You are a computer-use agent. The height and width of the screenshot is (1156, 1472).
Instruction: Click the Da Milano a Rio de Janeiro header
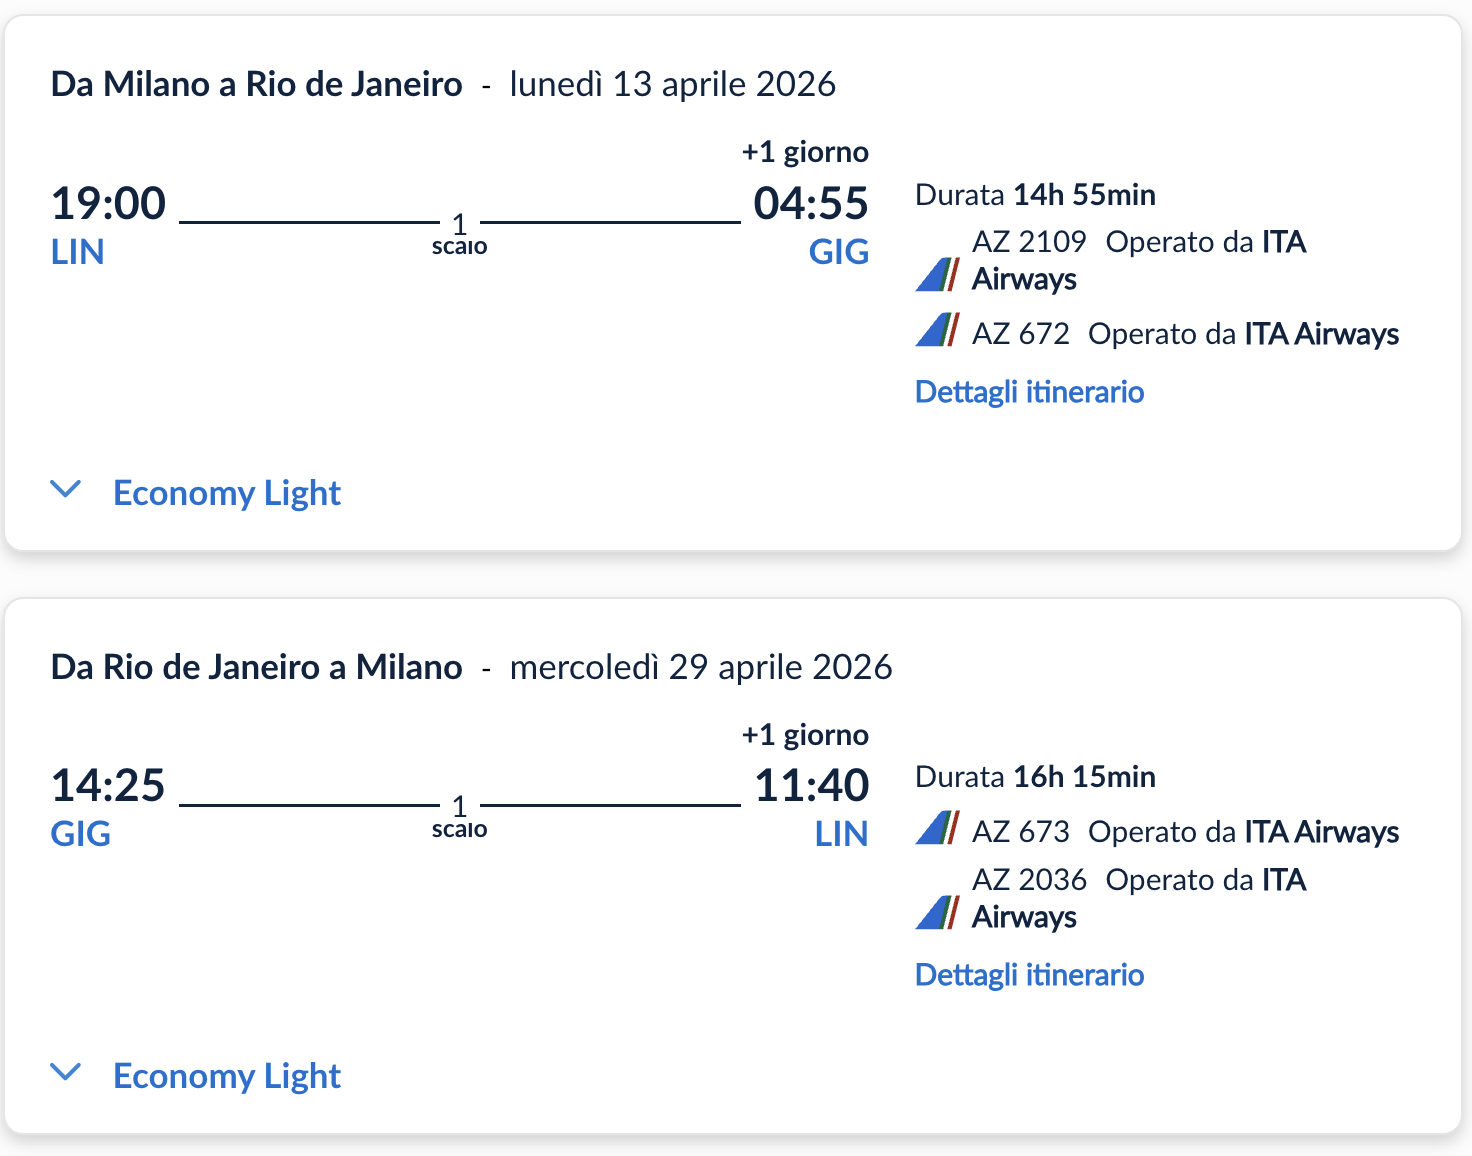click(x=256, y=84)
